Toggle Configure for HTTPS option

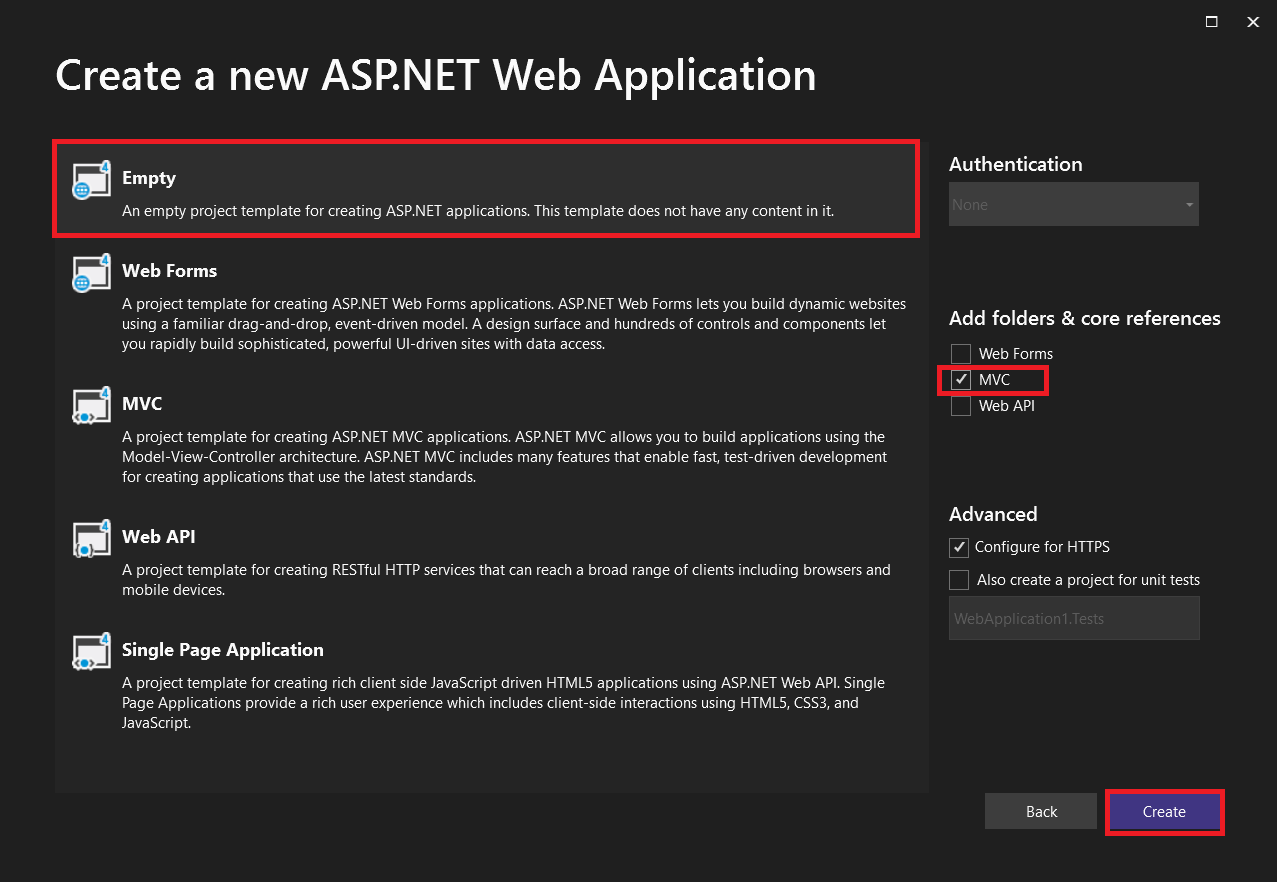tap(959, 547)
